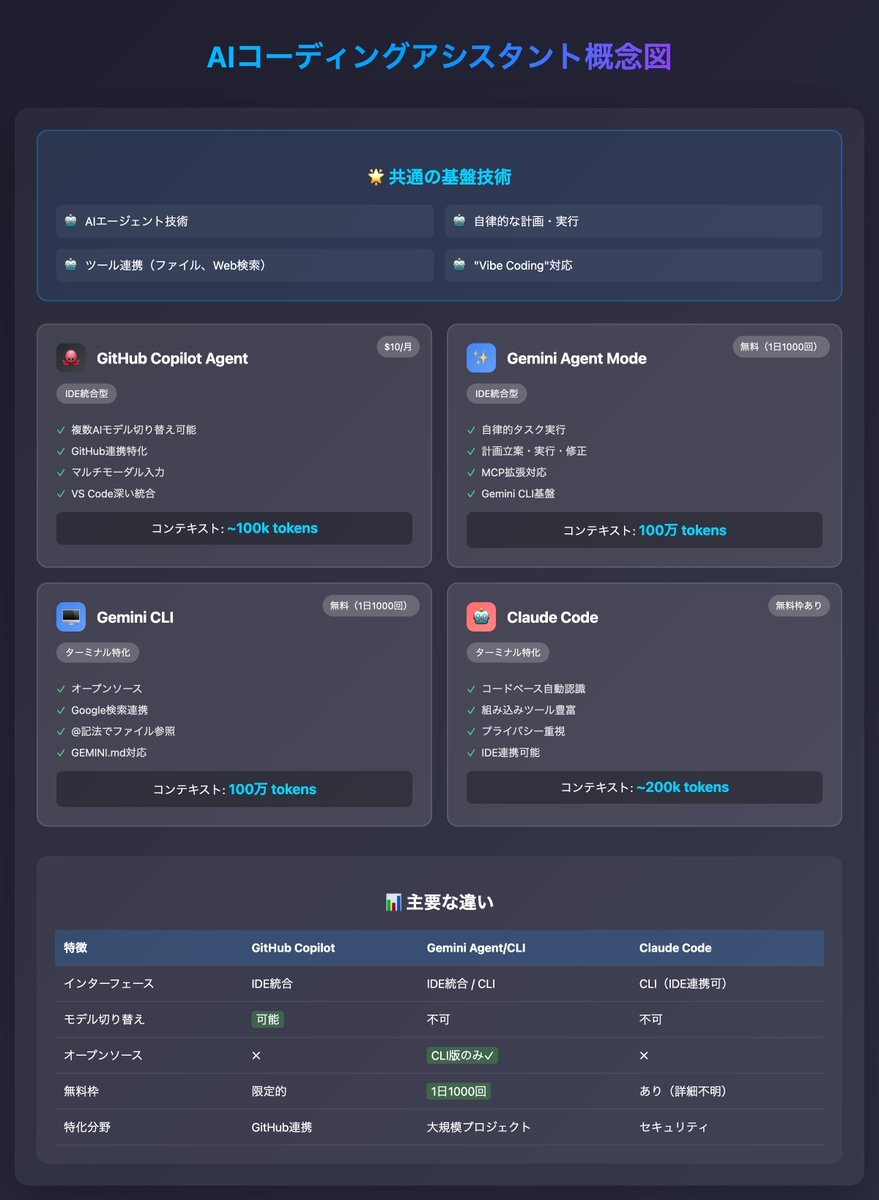
Task: Click the IDE統合型 tag under GitHub Copilot Agent
Action: (86, 394)
